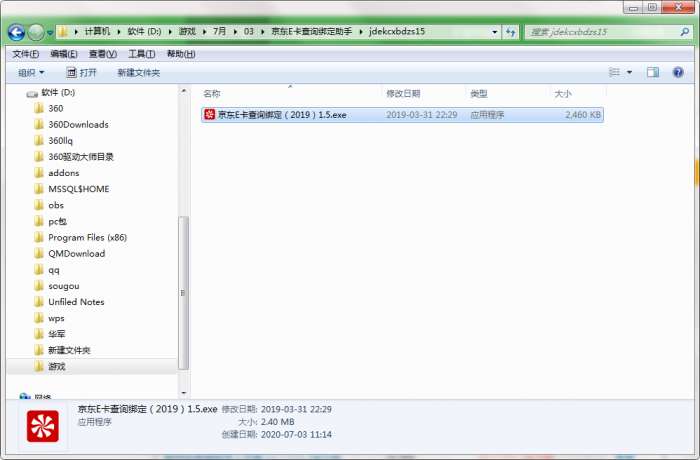Select the Unfiled Notes folder
This screenshot has width=700, height=460.
coord(76,302)
